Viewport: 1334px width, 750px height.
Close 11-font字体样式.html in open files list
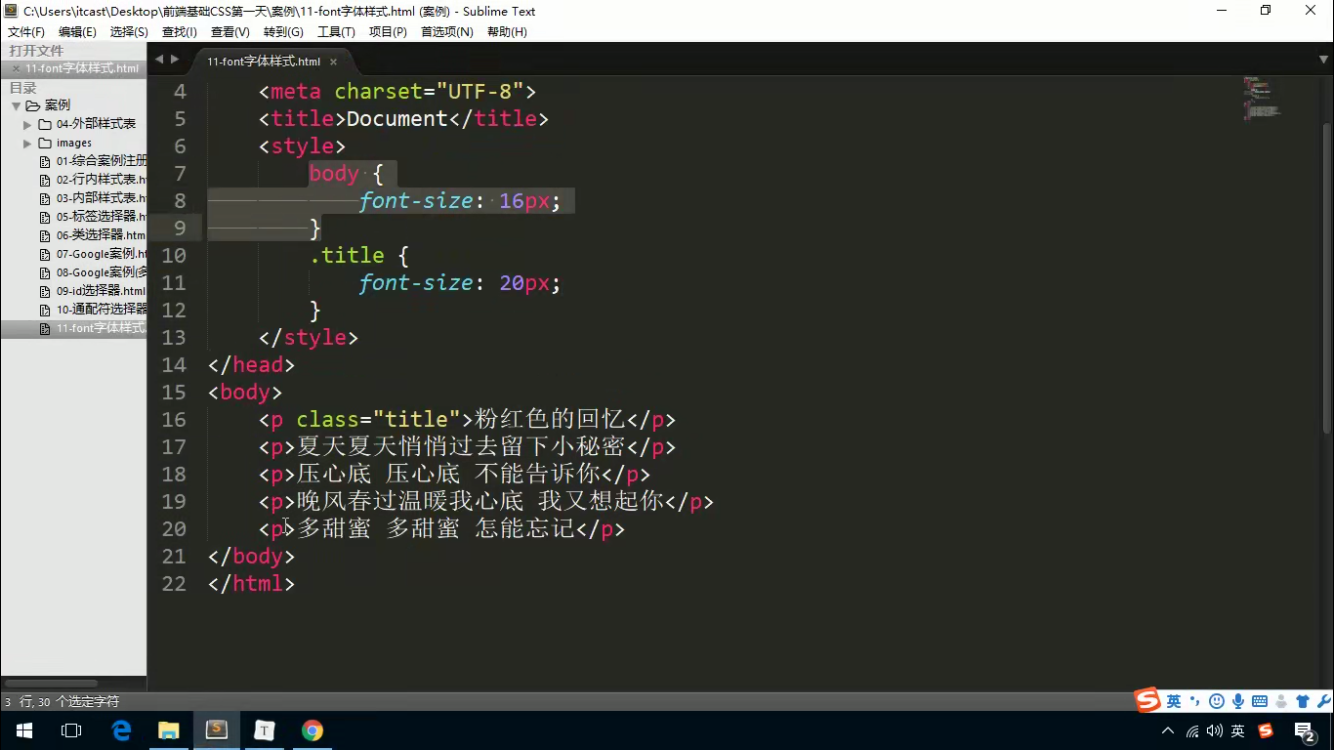click(x=16, y=69)
